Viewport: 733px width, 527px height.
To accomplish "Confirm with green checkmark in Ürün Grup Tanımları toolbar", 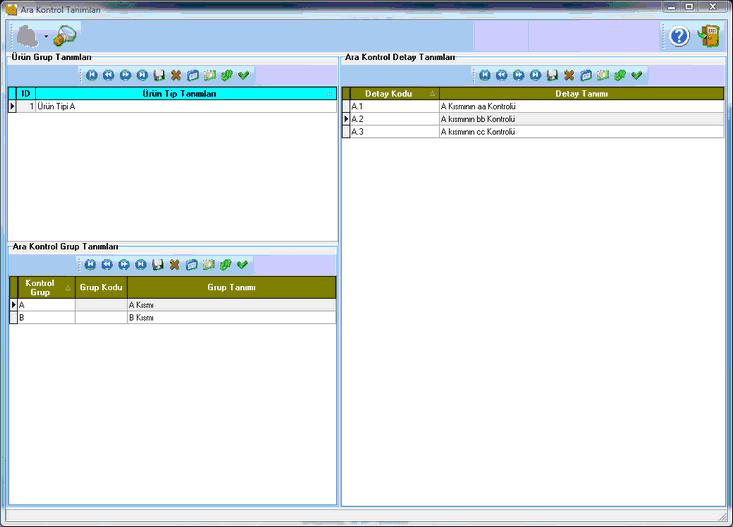I will (244, 75).
